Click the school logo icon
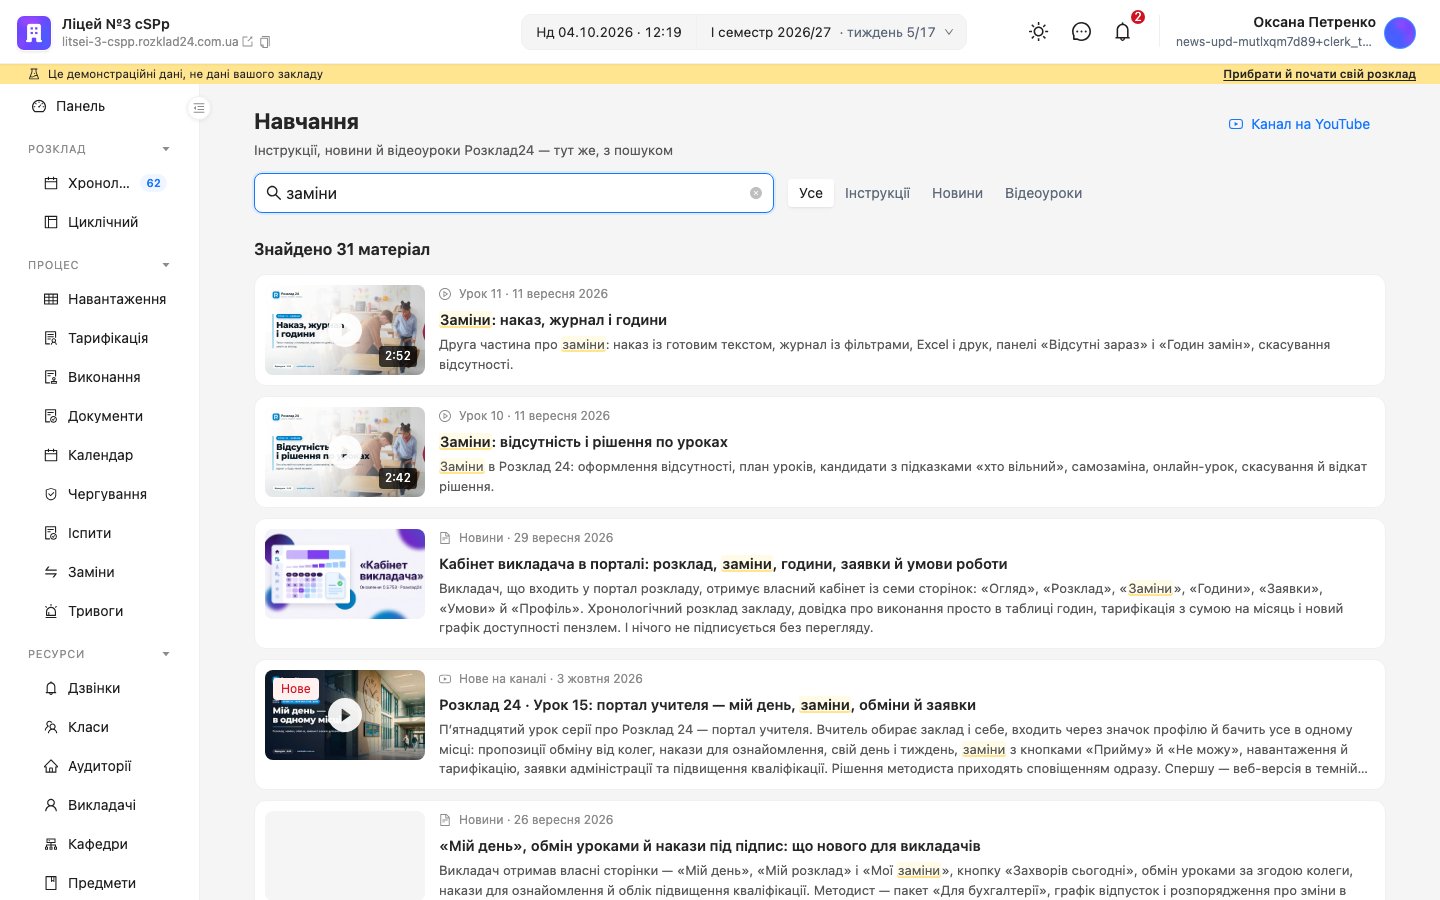The width and height of the screenshot is (1440, 900). [34, 32]
